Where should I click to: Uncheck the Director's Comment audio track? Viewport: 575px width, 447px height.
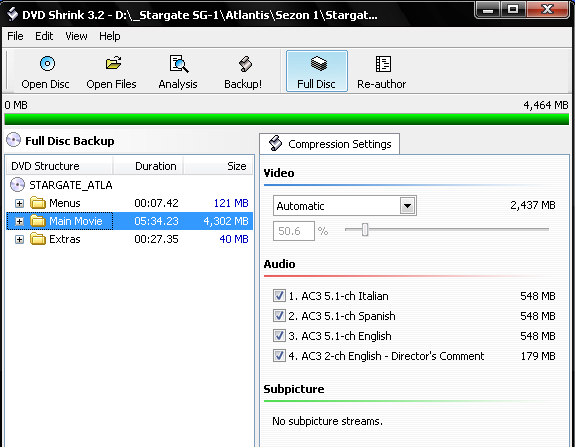279,356
